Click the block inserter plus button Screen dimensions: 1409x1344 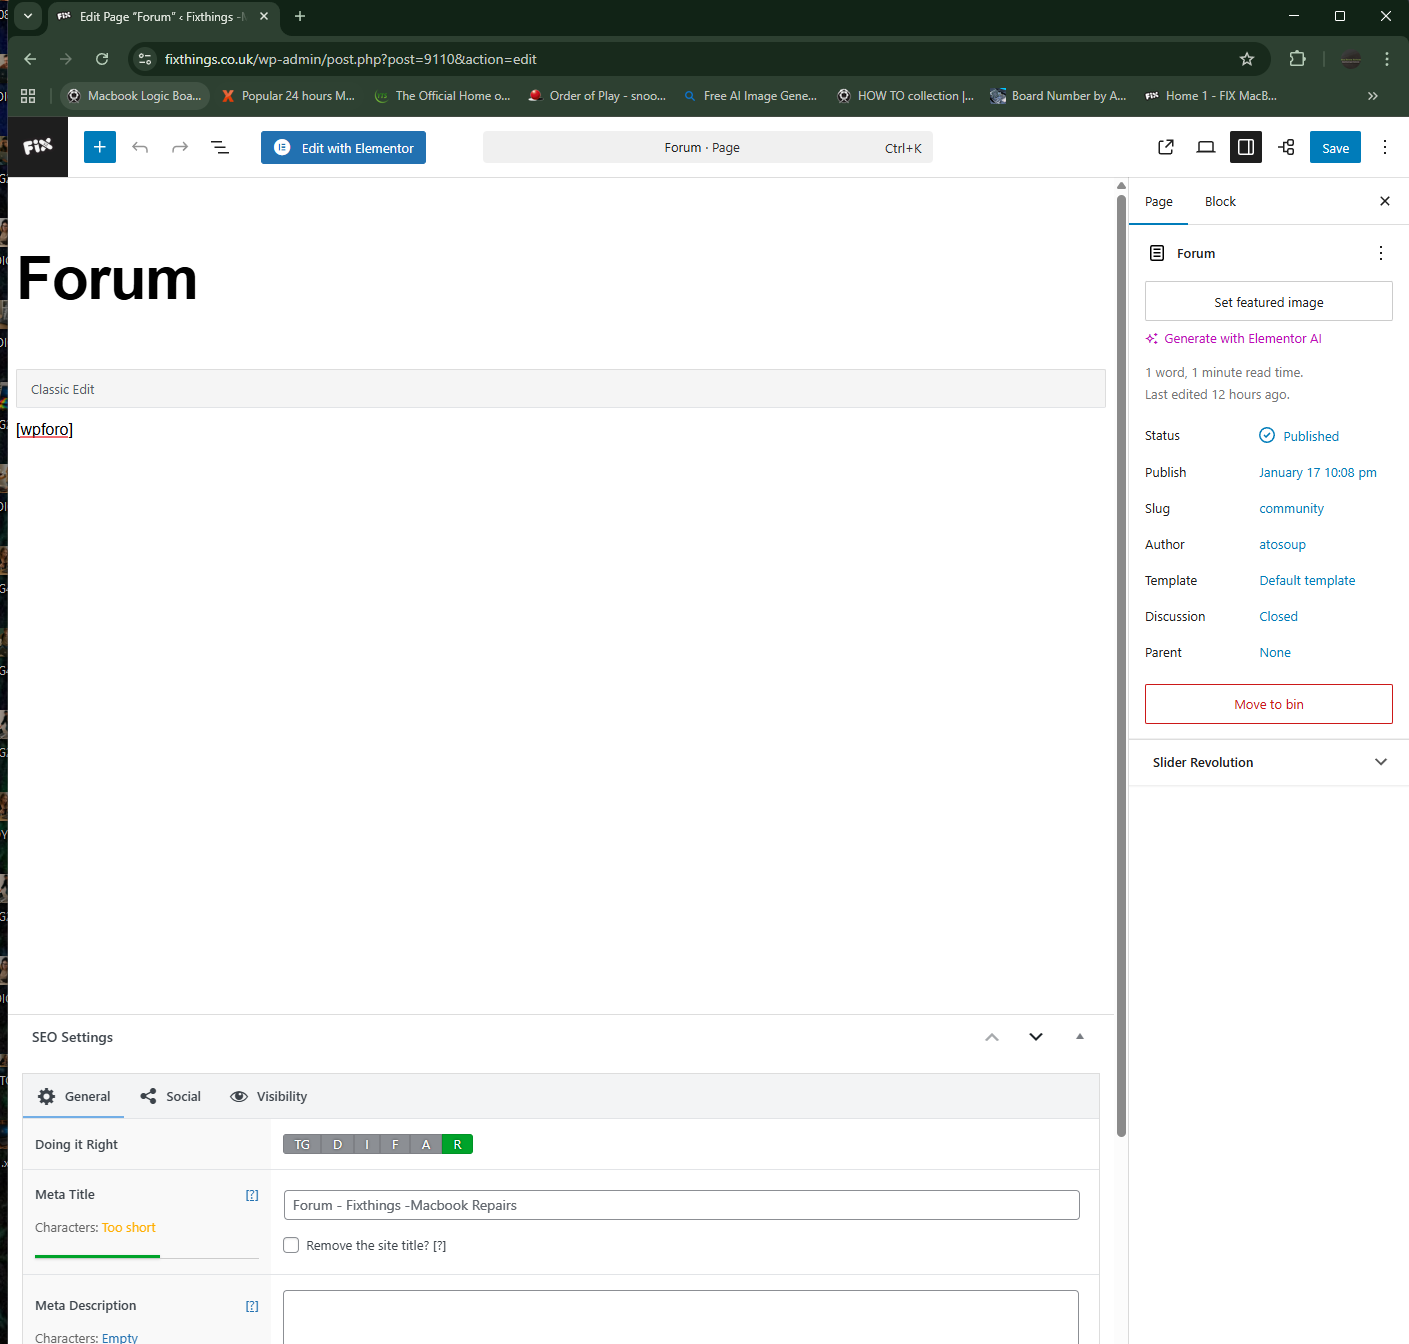(100, 147)
